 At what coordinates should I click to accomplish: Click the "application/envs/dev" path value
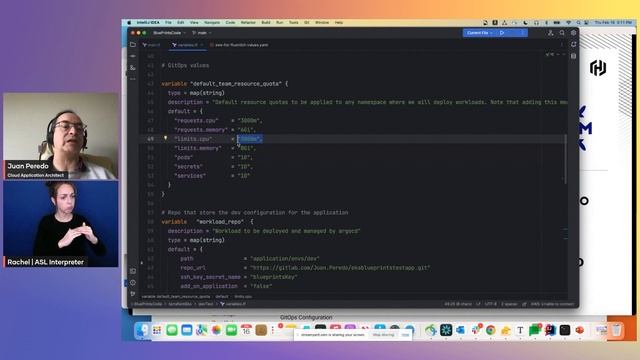click(x=284, y=258)
